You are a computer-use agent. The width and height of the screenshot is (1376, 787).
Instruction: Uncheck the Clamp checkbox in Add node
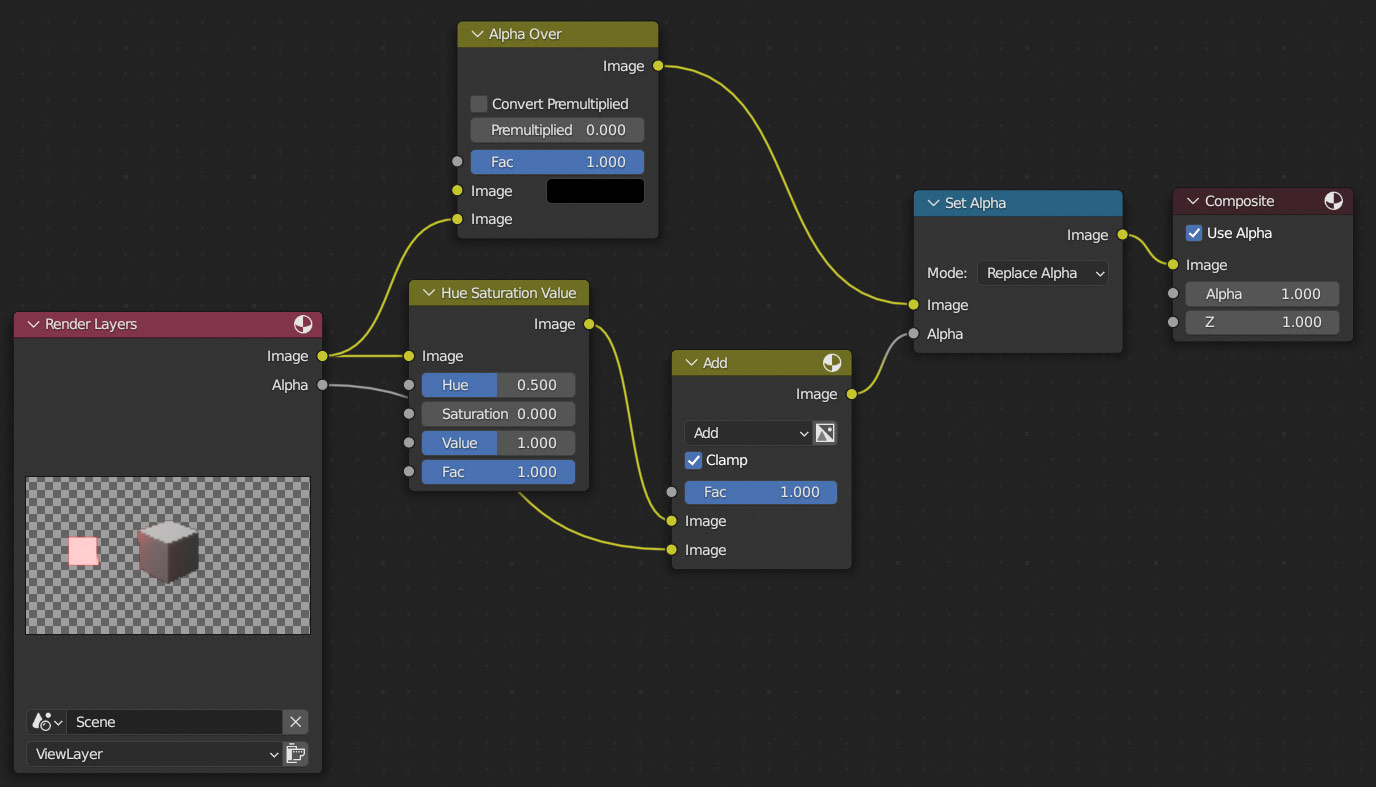click(694, 461)
